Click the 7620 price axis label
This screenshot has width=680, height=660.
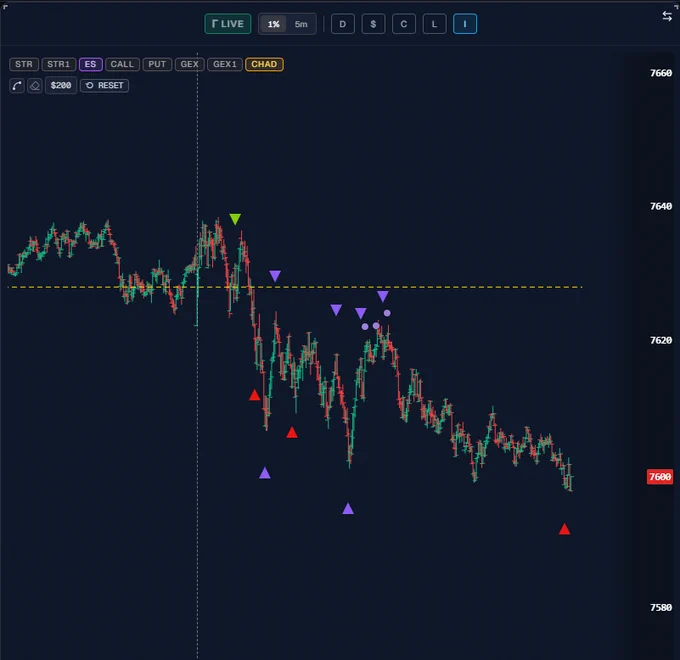tap(660, 340)
